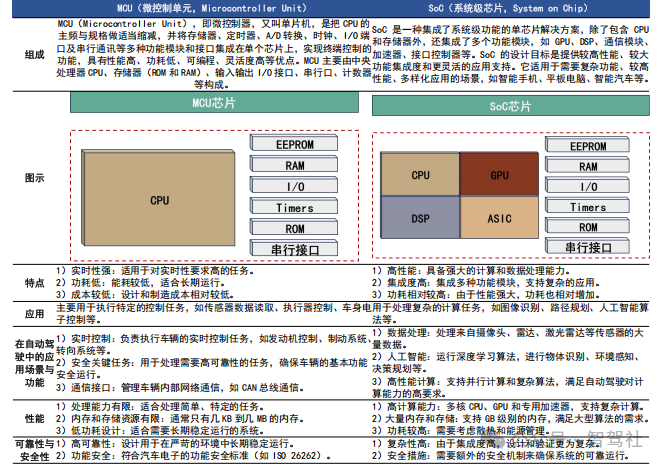Click the line '1) 高性能：具备强大的计算和数据处理能力'
The image size is (664, 466).
tap(471, 271)
